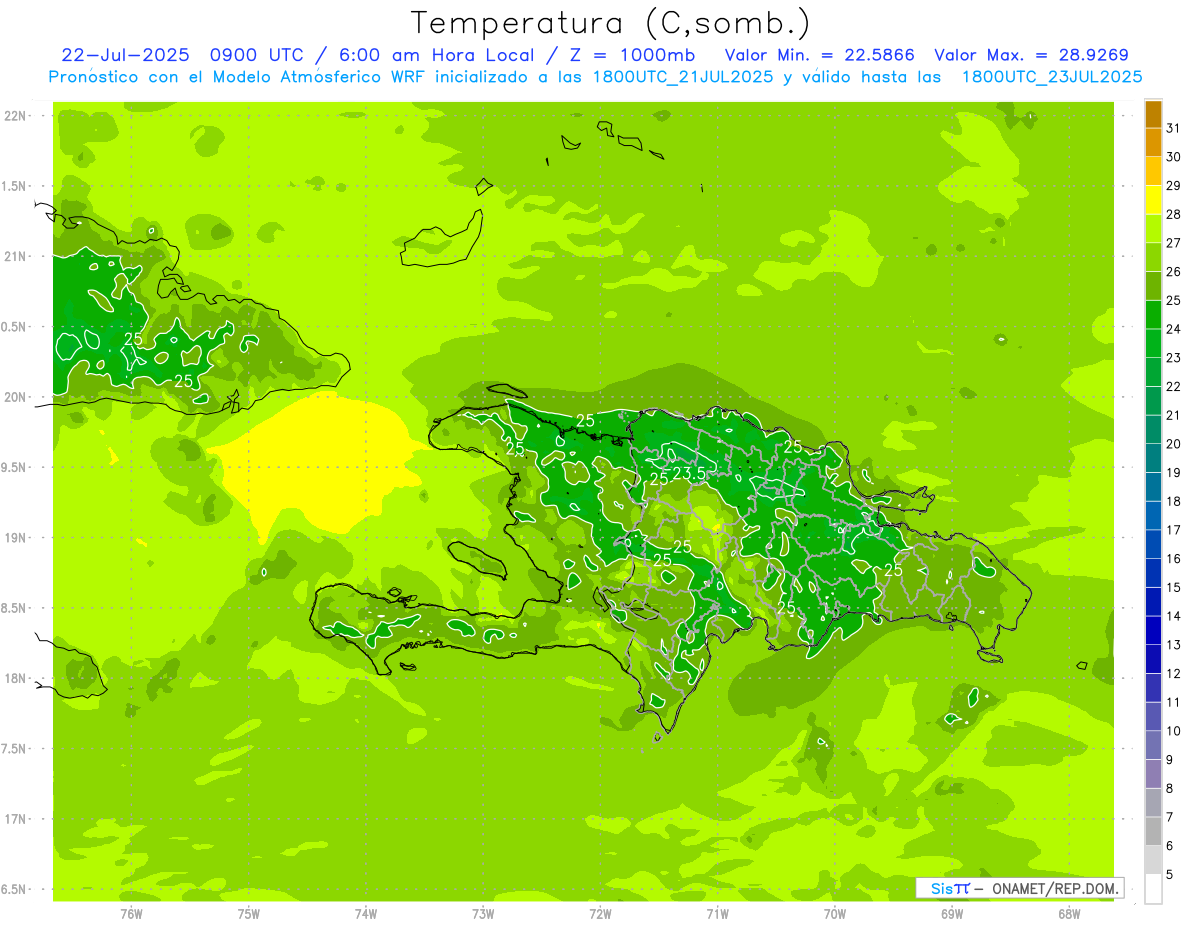Click the "Temperatura (C,somb.)" chart title
The width and height of the screenshot is (1200, 927).
611,23
